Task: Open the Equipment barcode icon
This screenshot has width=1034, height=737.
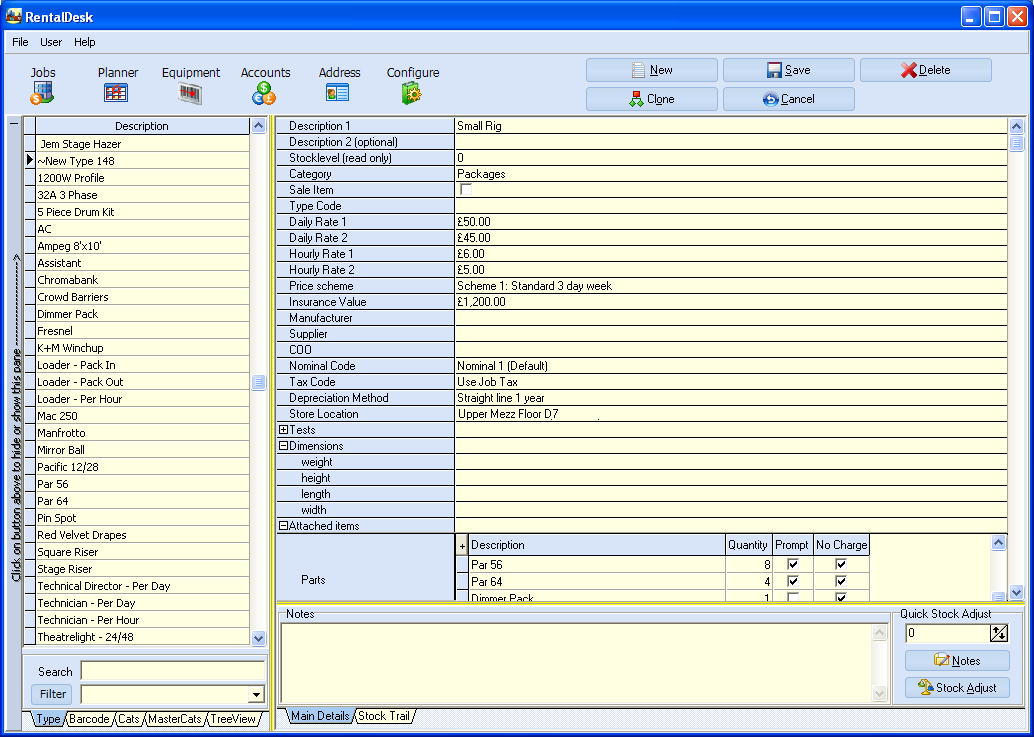Action: [190, 94]
